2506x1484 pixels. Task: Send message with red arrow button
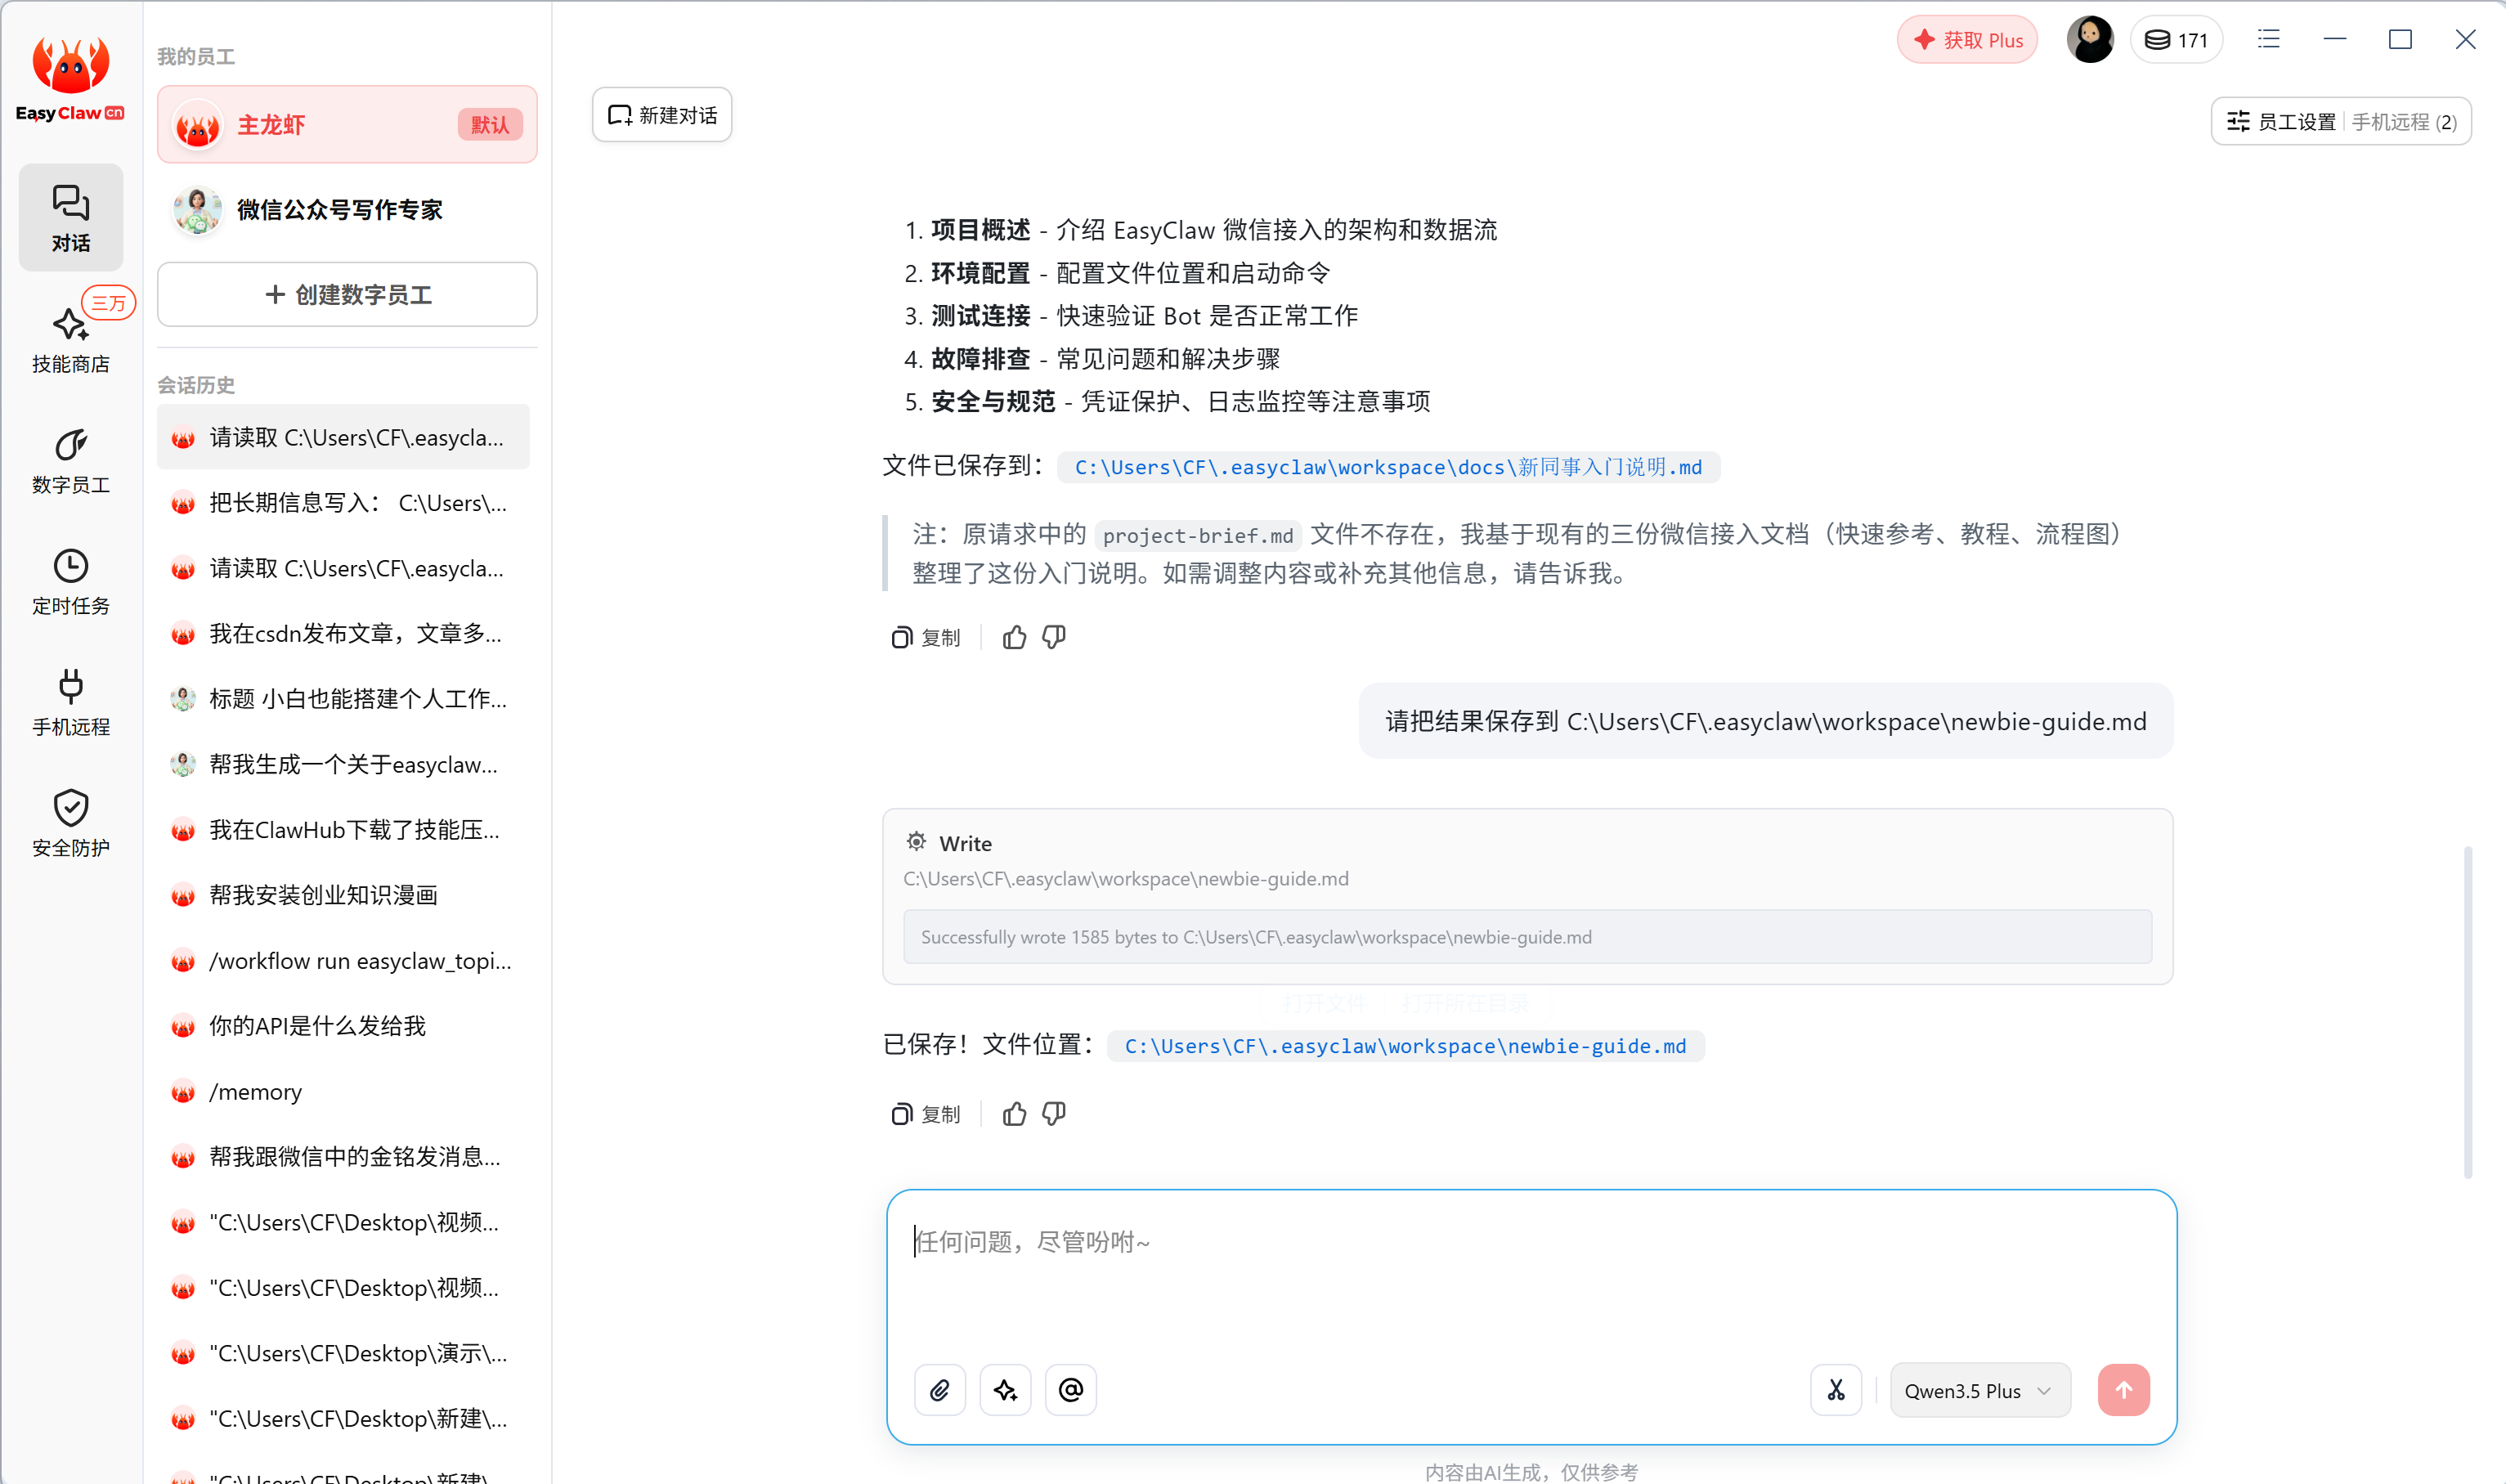pos(2124,1390)
